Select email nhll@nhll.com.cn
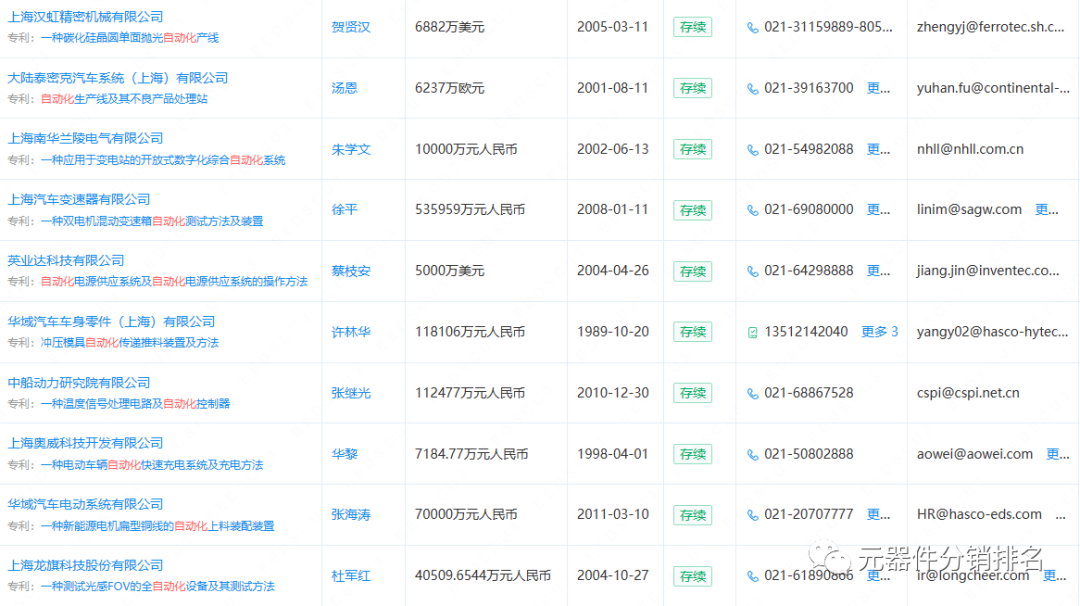Screen dimensions: 1080x606 (970, 149)
